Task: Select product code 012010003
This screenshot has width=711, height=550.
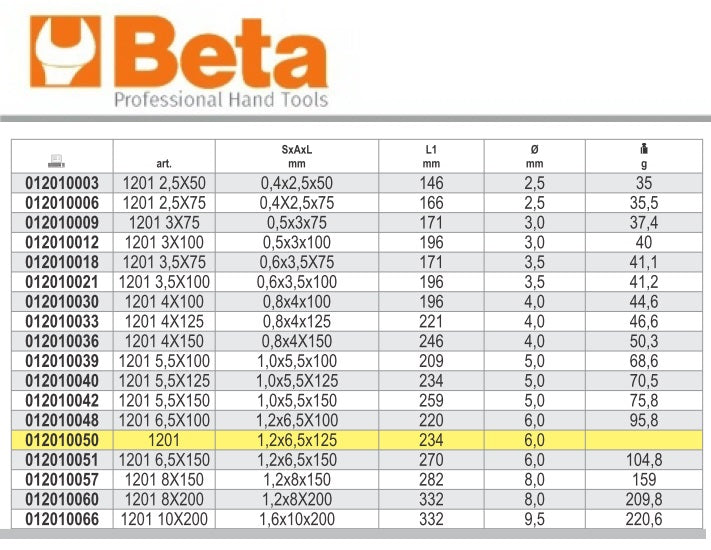Action: click(x=62, y=183)
